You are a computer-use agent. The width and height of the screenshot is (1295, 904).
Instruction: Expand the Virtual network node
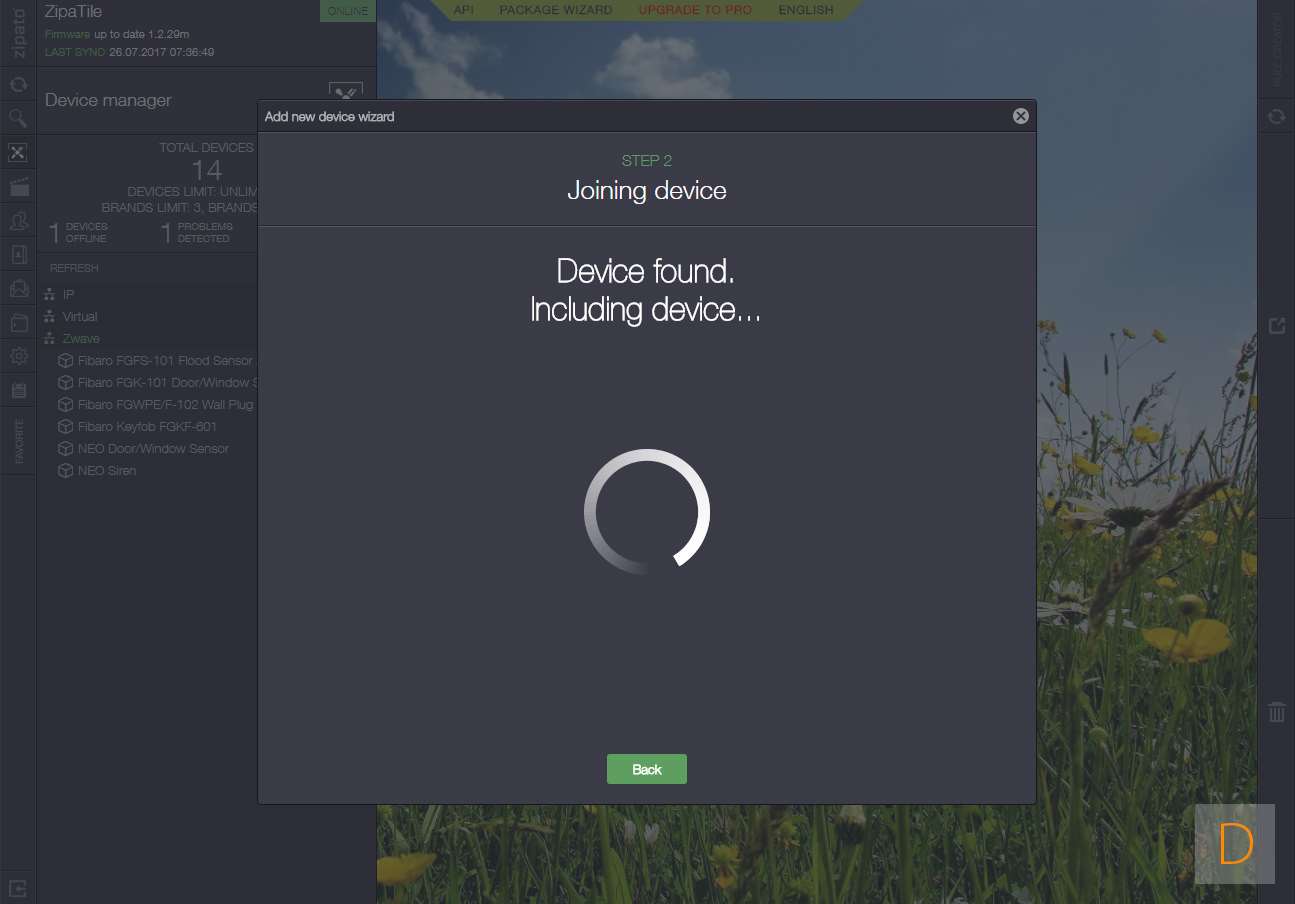point(80,316)
